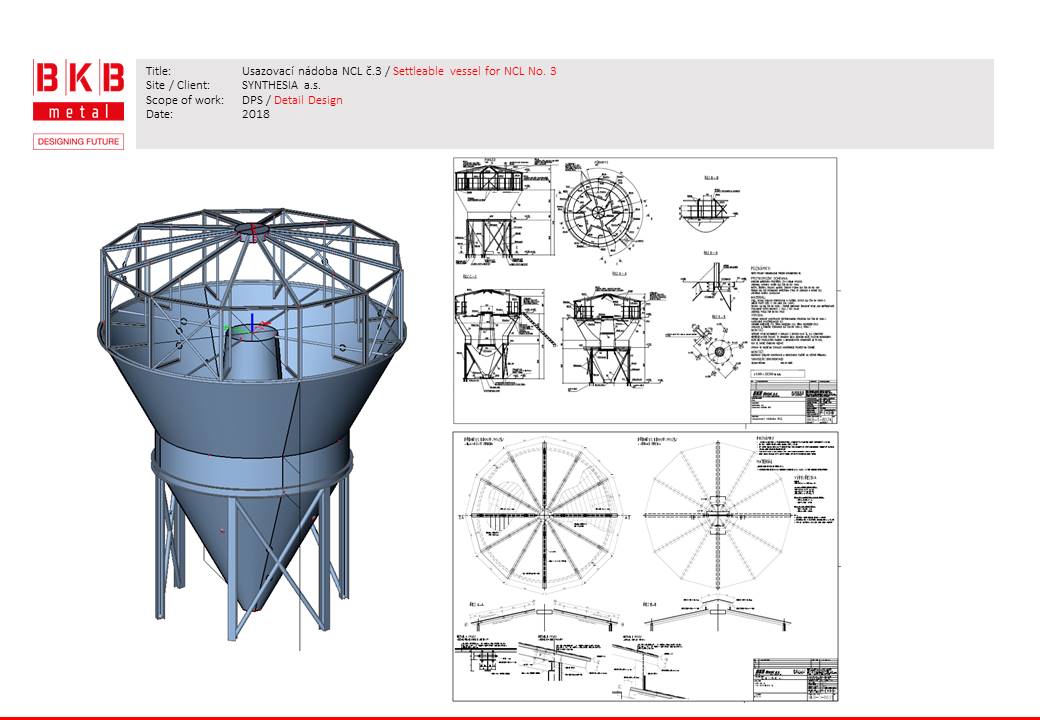The image size is (1040, 720).
Task: Click the DESIGNING FUTURE tagline box
Action: (79, 141)
